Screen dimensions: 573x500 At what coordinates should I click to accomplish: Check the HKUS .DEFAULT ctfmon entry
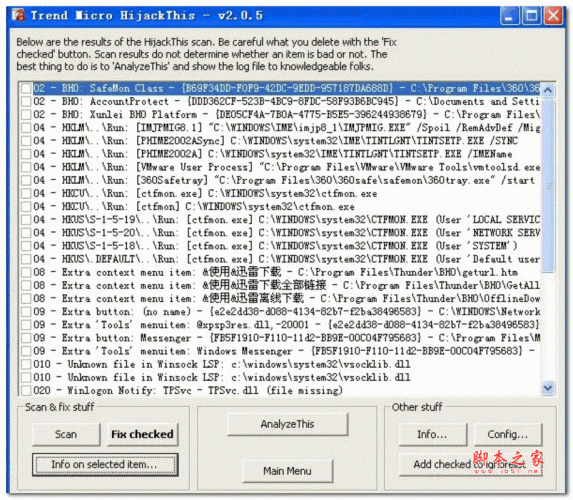[26, 259]
